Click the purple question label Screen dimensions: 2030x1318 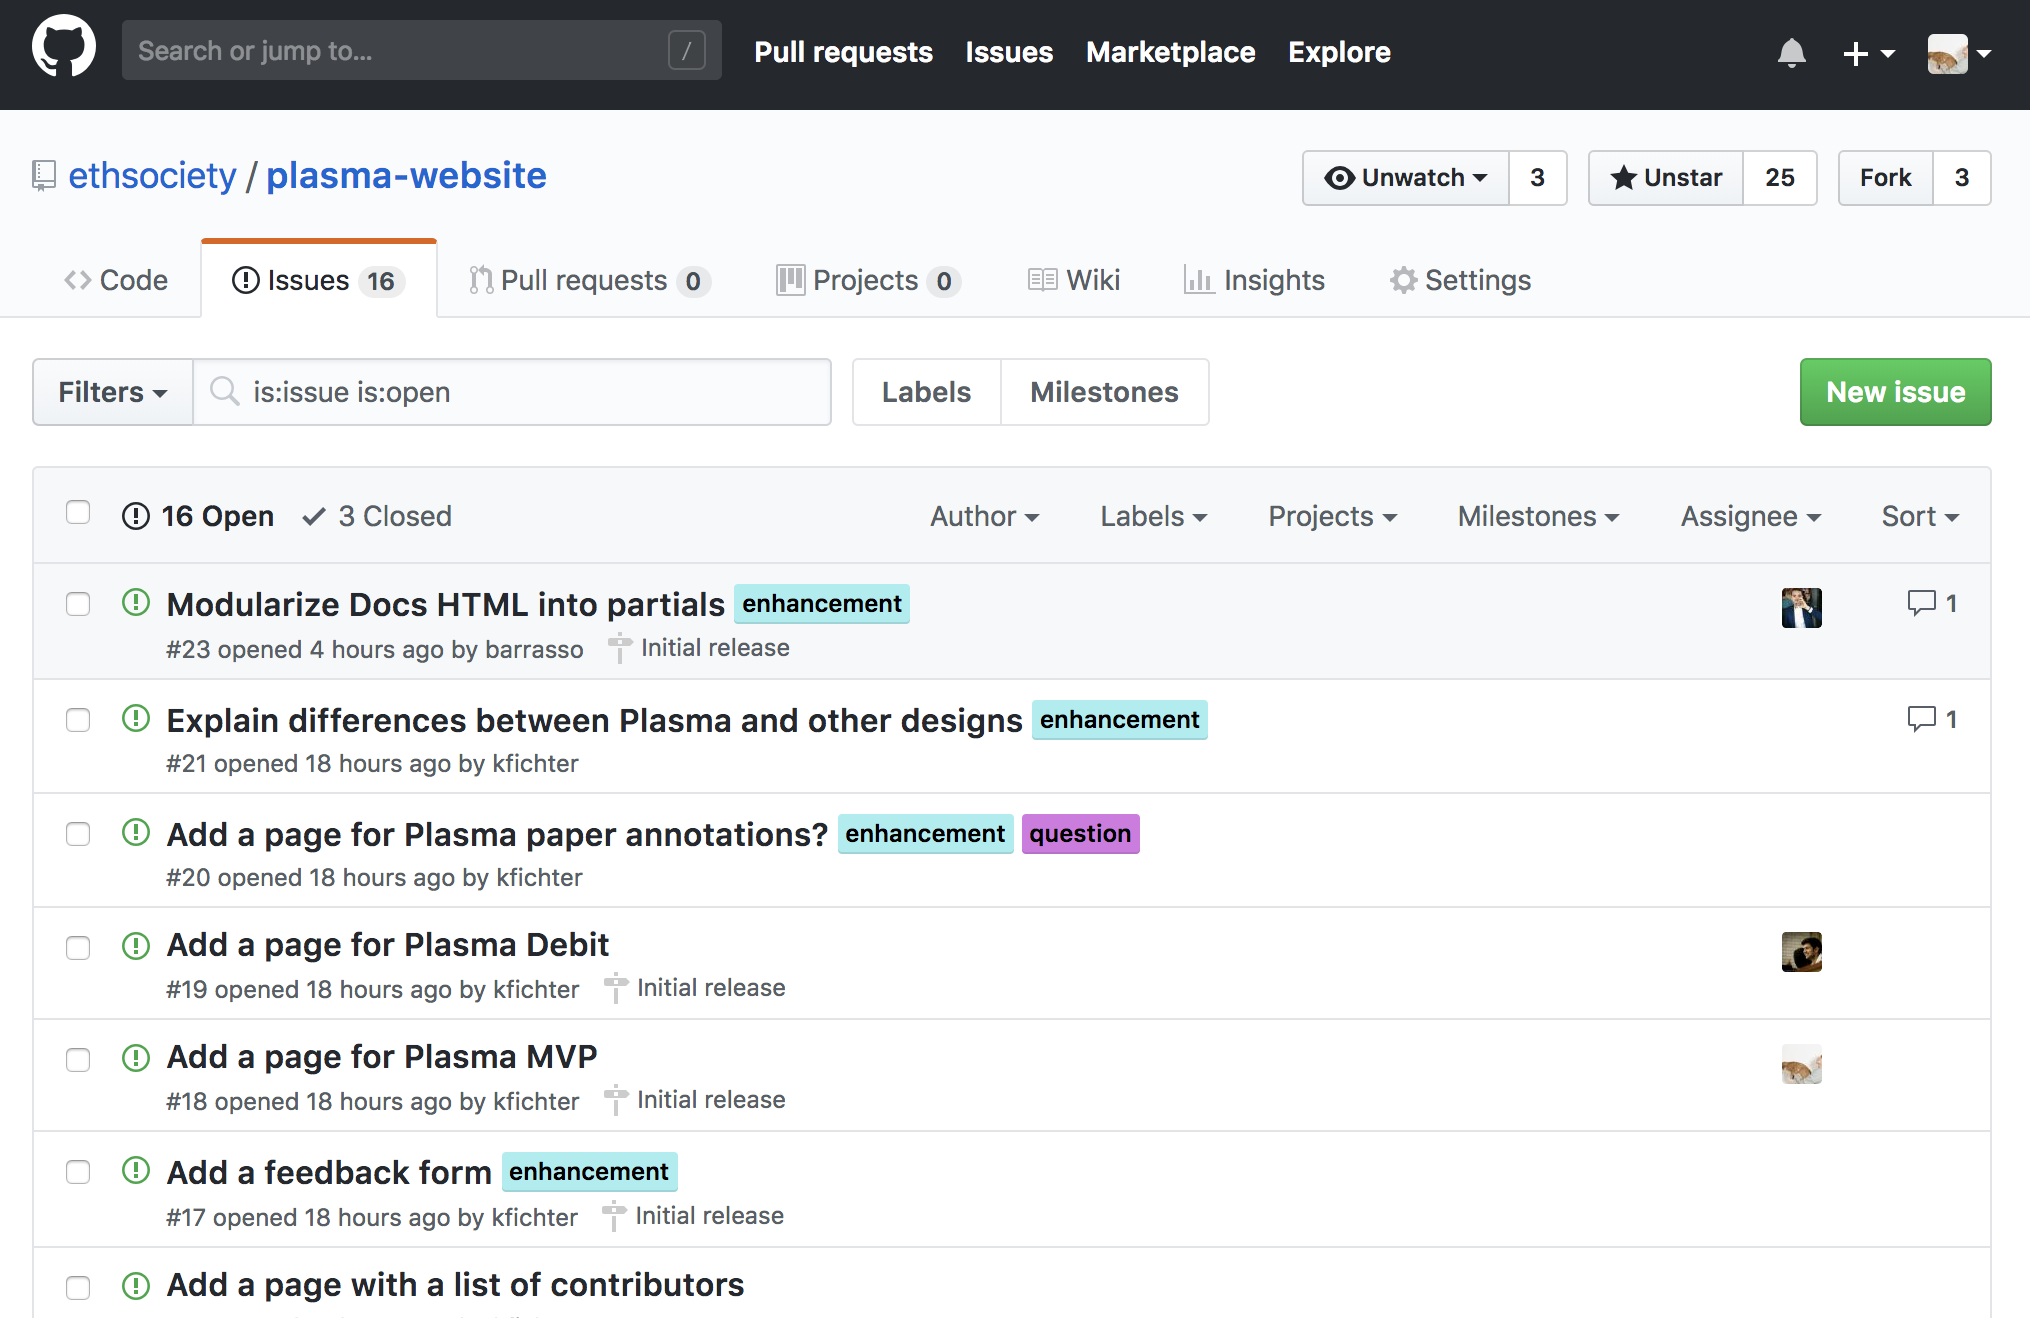(1080, 834)
